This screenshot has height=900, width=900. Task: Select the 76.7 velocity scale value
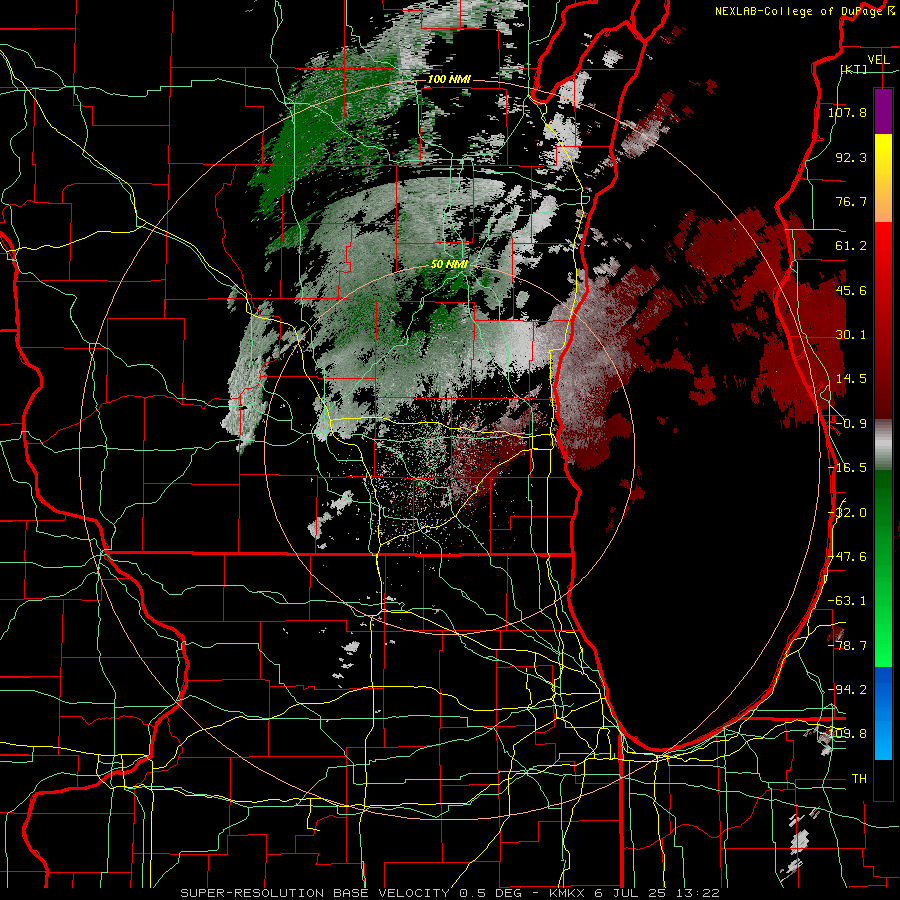point(851,201)
